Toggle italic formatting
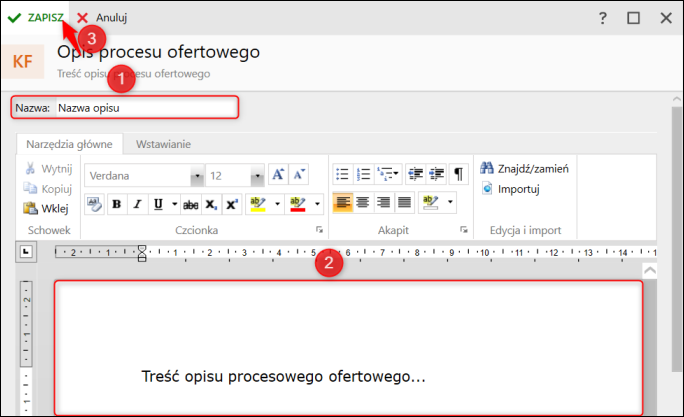The width and height of the screenshot is (684, 417). pos(137,204)
